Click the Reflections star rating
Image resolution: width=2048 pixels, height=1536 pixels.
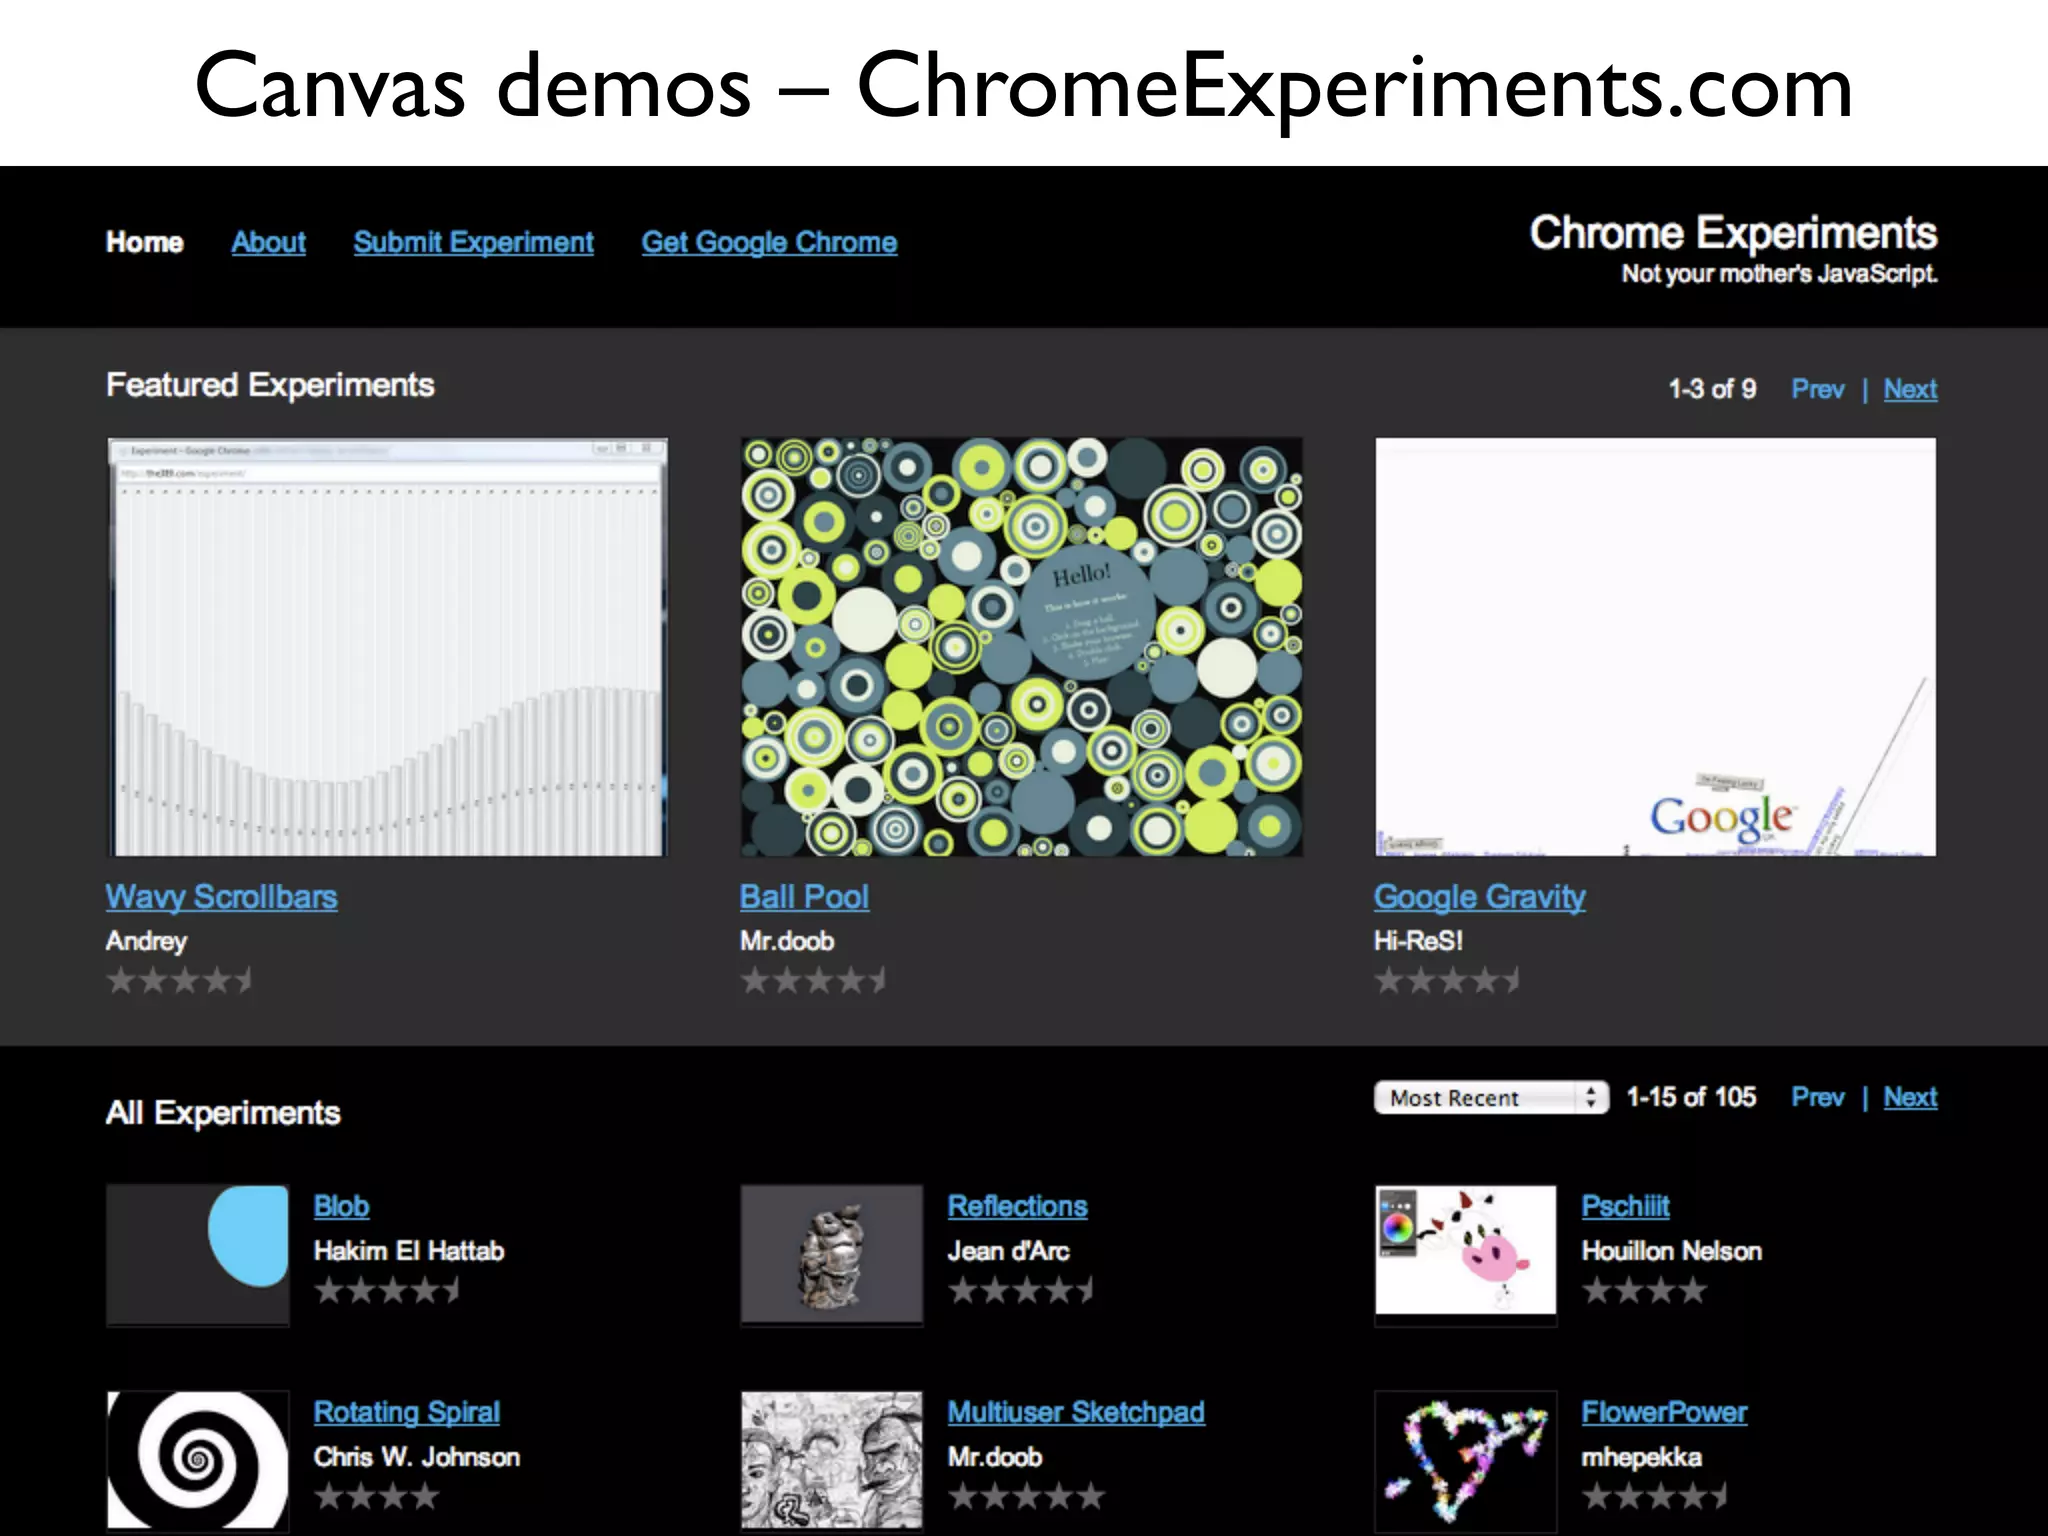tap(1021, 1291)
